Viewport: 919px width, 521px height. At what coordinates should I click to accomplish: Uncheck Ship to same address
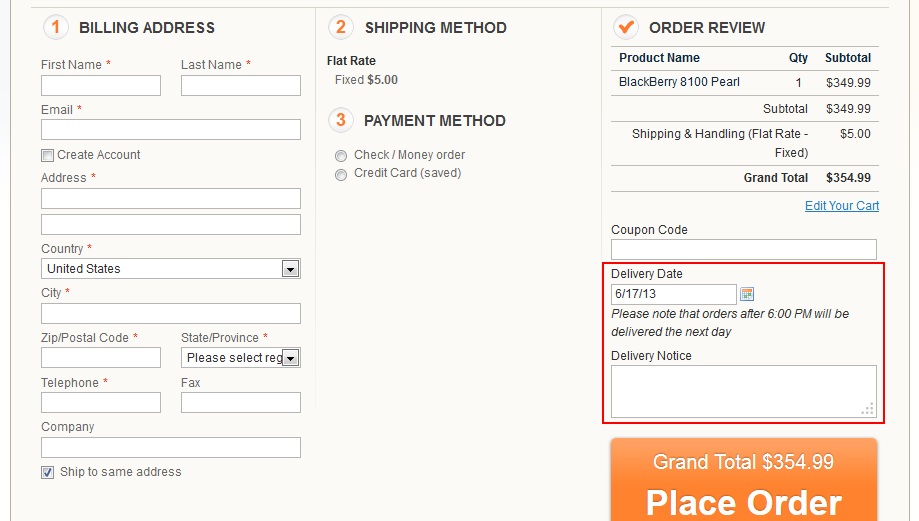[47, 472]
